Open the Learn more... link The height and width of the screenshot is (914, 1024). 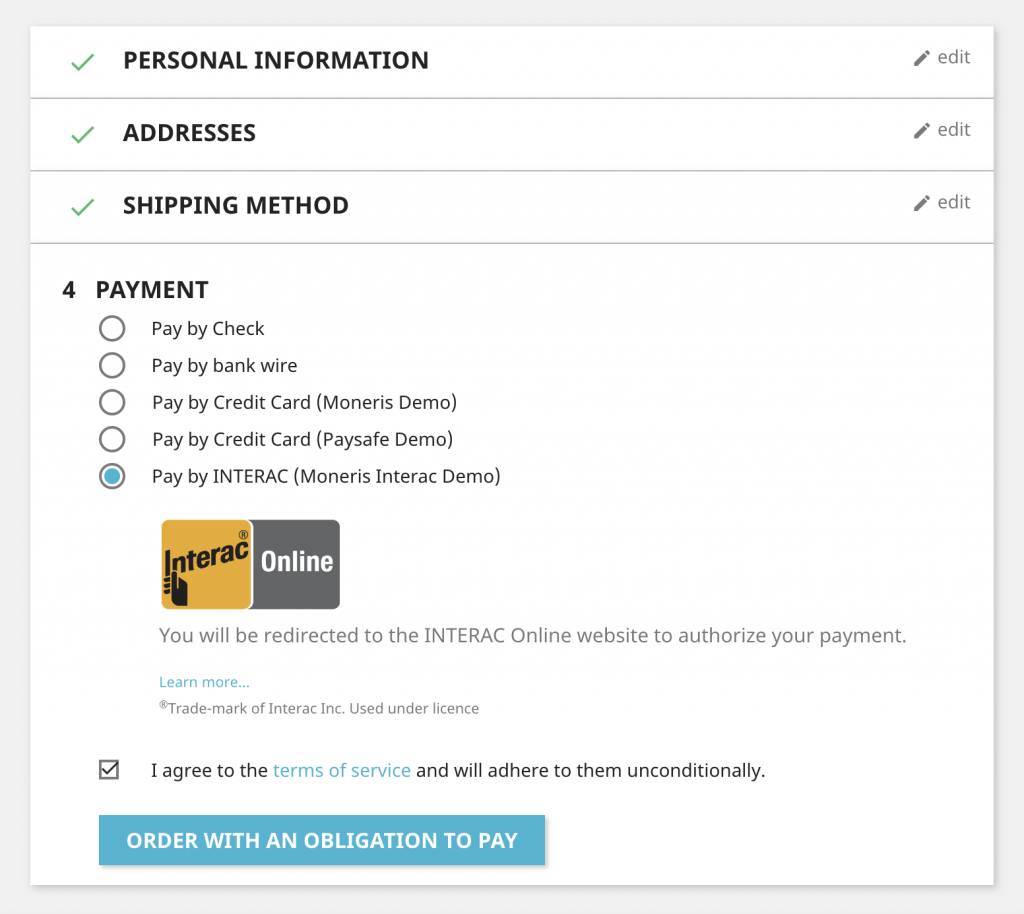[204, 682]
